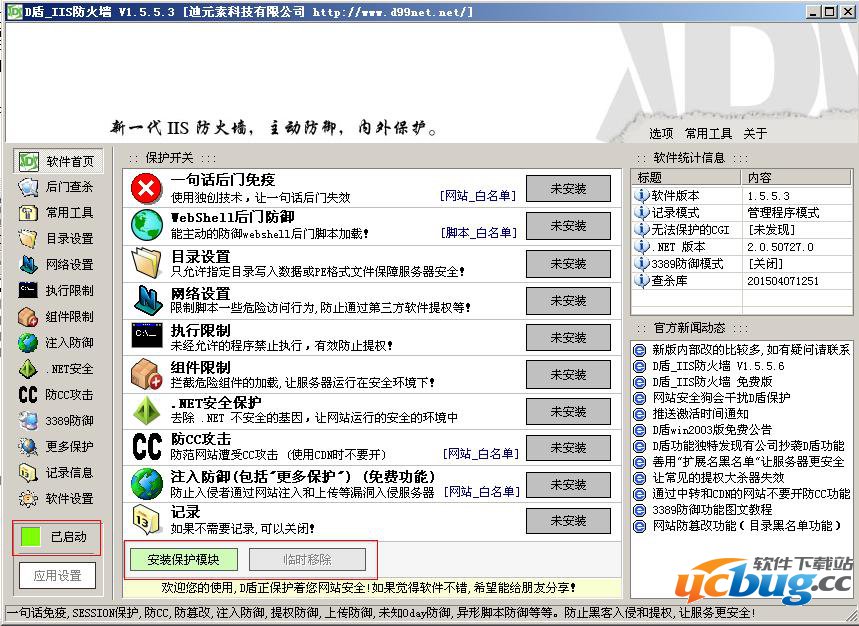Image resolution: width=859 pixels, height=626 pixels.
Task: Go to 目录设置 in the sidebar
Action: tap(58, 239)
